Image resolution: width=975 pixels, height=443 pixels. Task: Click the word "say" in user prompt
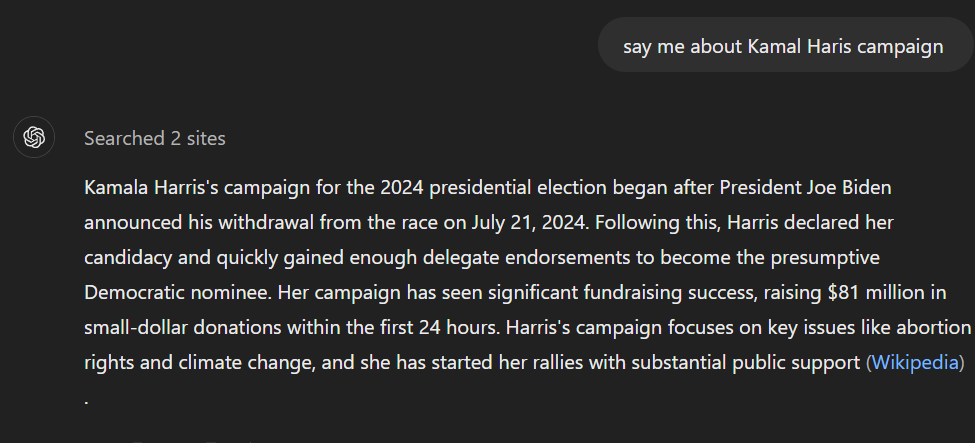coord(637,47)
